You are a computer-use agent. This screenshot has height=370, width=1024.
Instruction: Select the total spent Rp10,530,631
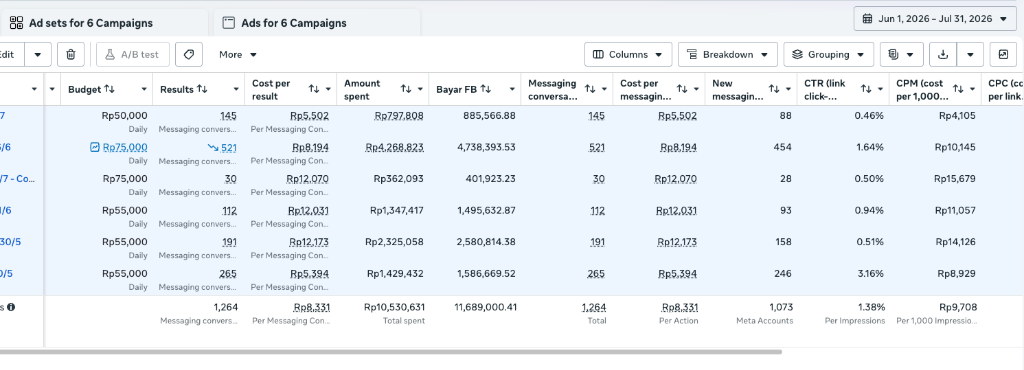[394, 307]
